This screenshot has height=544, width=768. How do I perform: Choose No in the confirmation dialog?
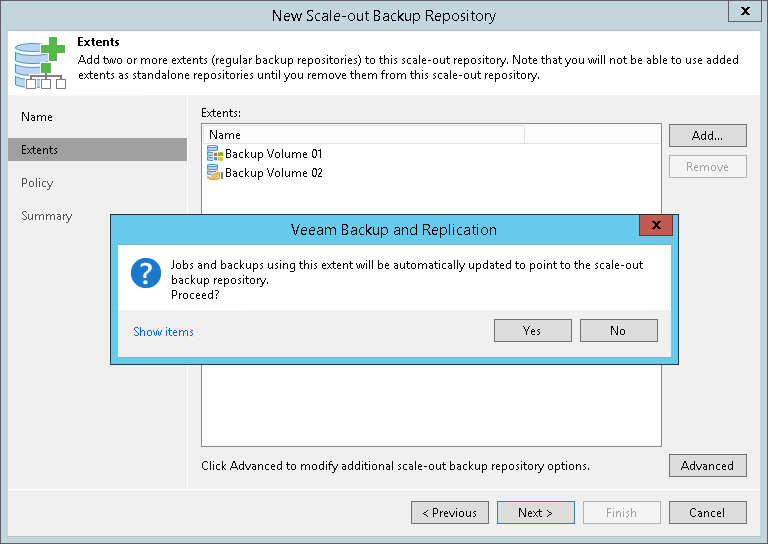[618, 331]
